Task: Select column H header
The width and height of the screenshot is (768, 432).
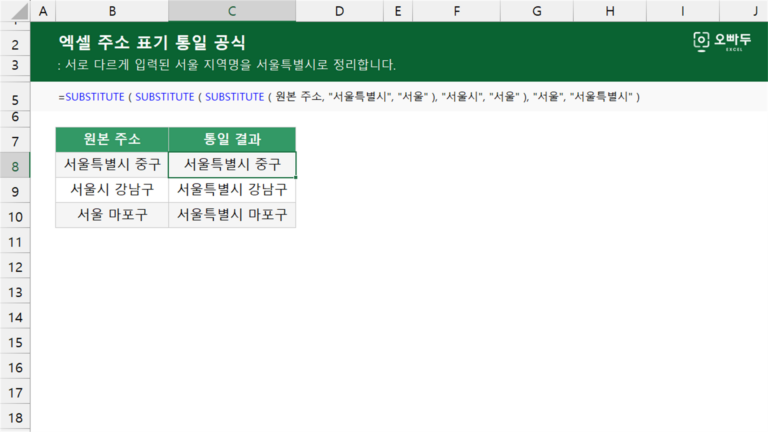Action: 610,11
